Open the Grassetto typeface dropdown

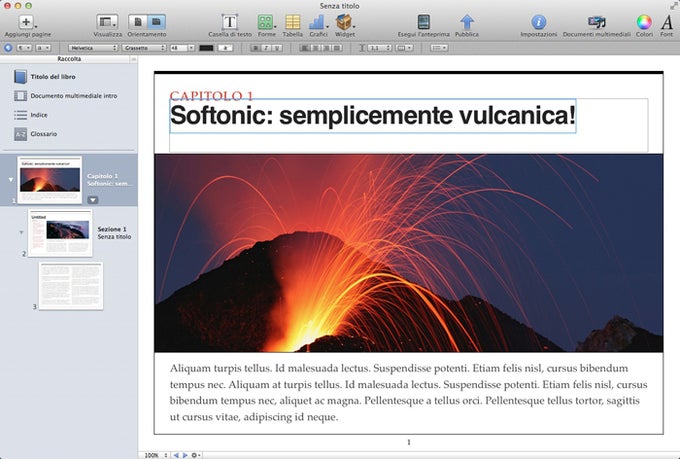[x=144, y=48]
